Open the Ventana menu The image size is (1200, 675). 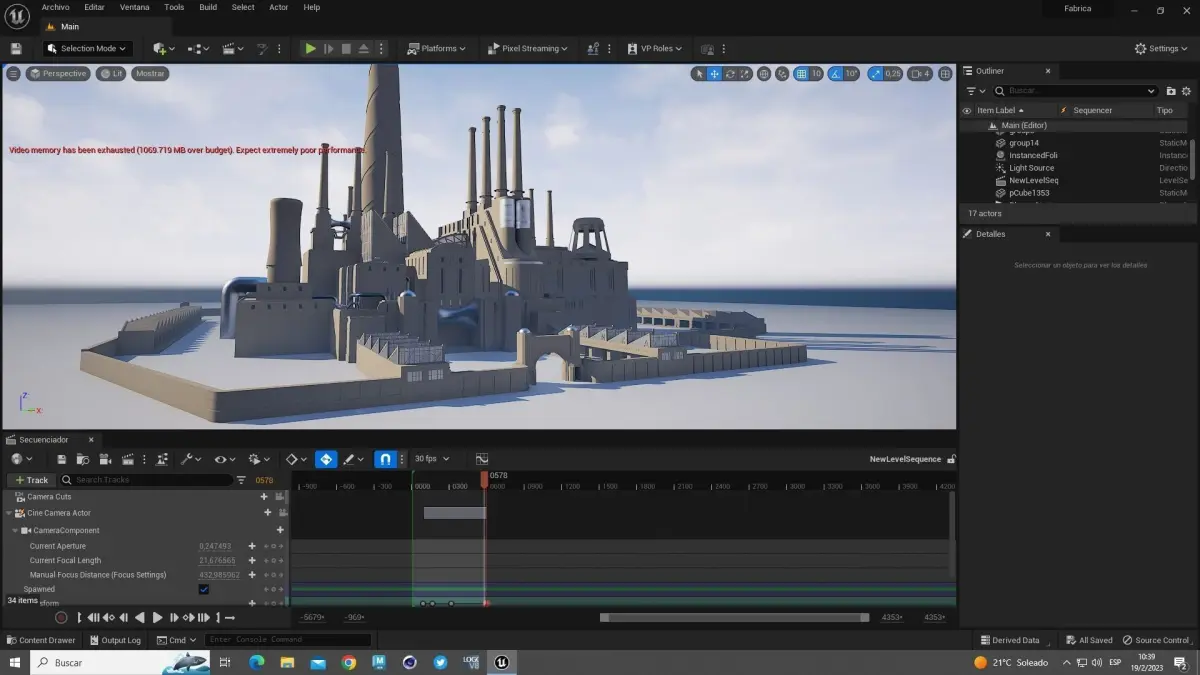(134, 7)
